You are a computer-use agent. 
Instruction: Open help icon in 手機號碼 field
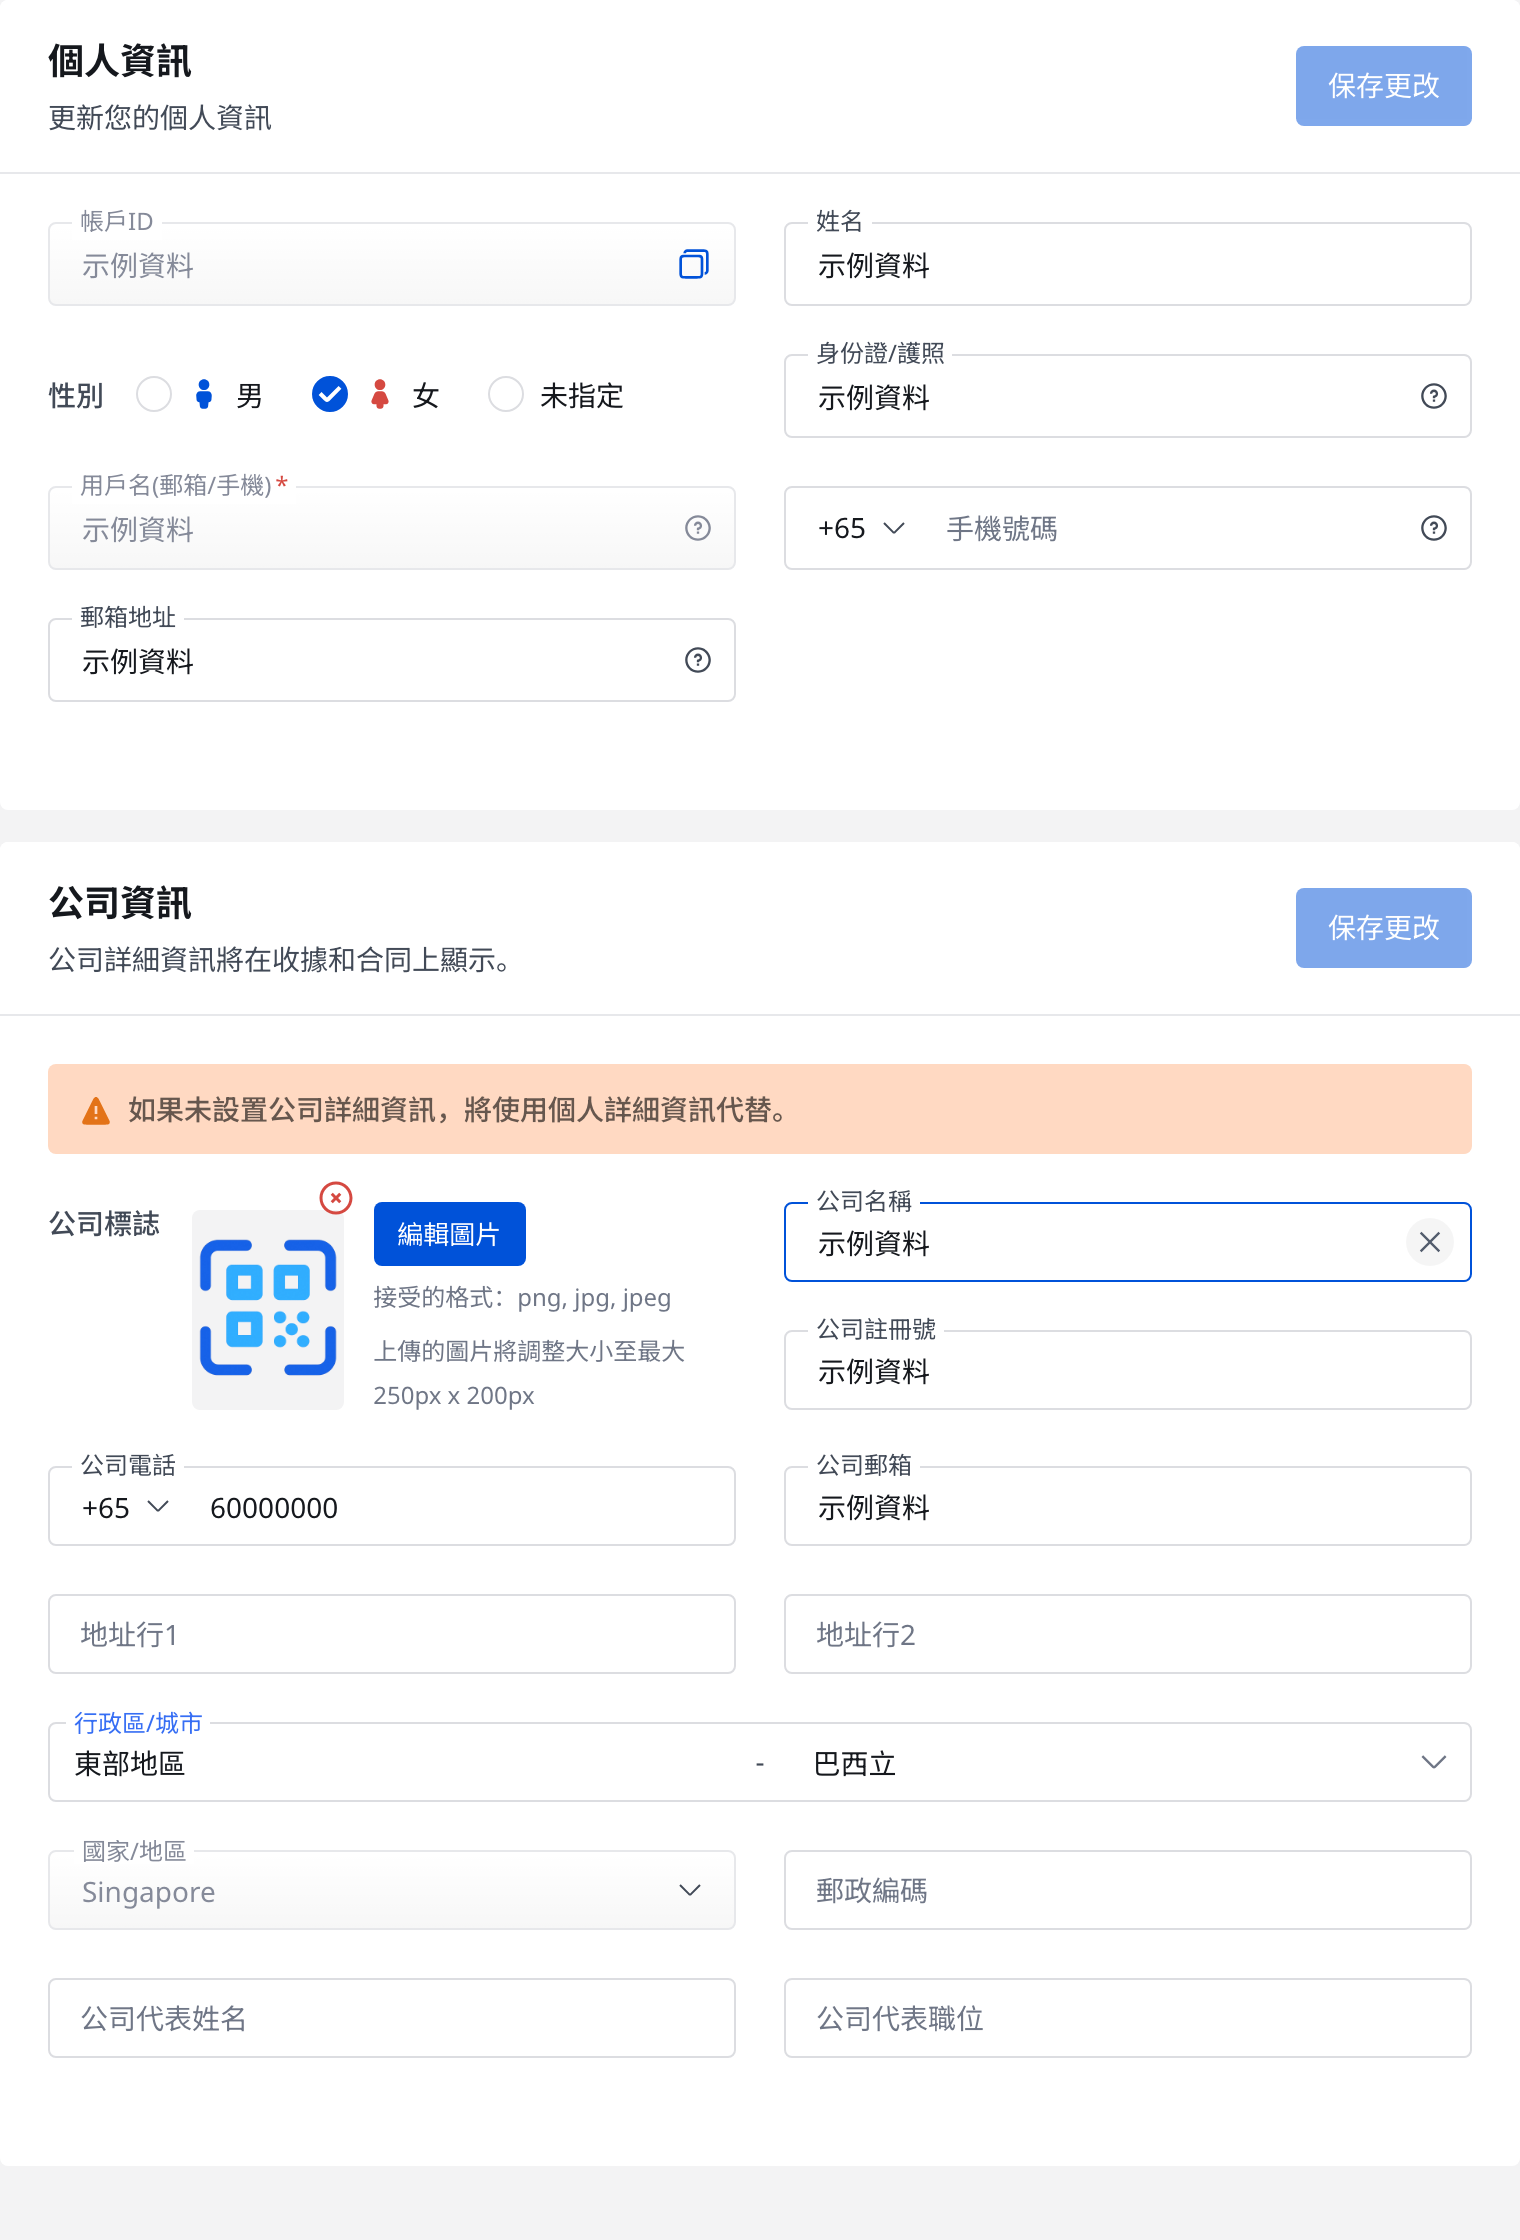1434,528
